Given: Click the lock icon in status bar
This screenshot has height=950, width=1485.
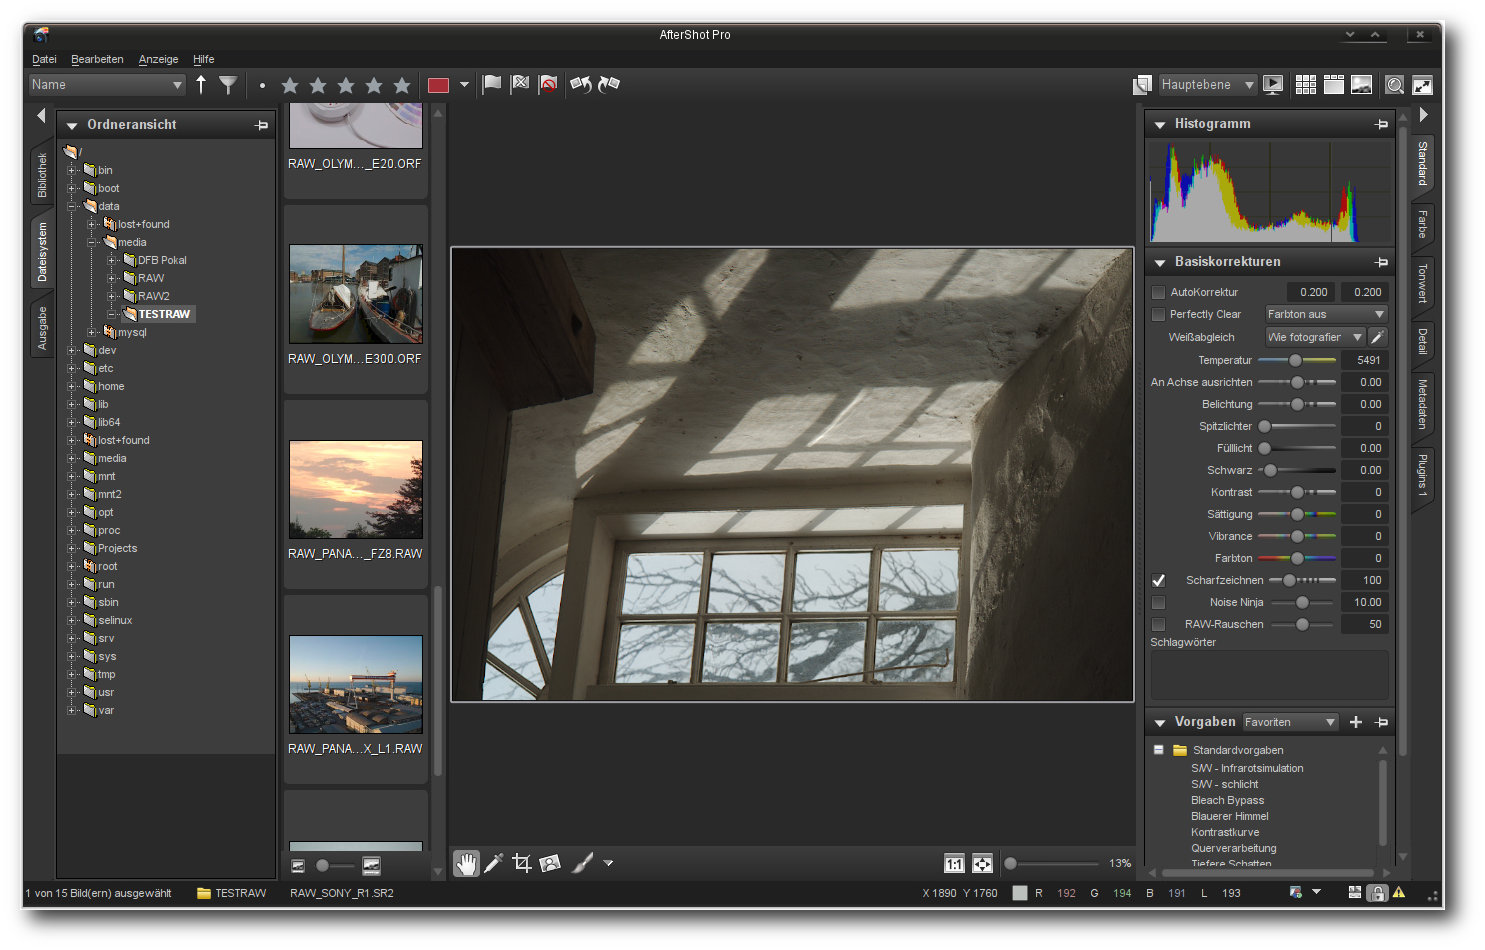Looking at the screenshot, I should coord(1377,893).
